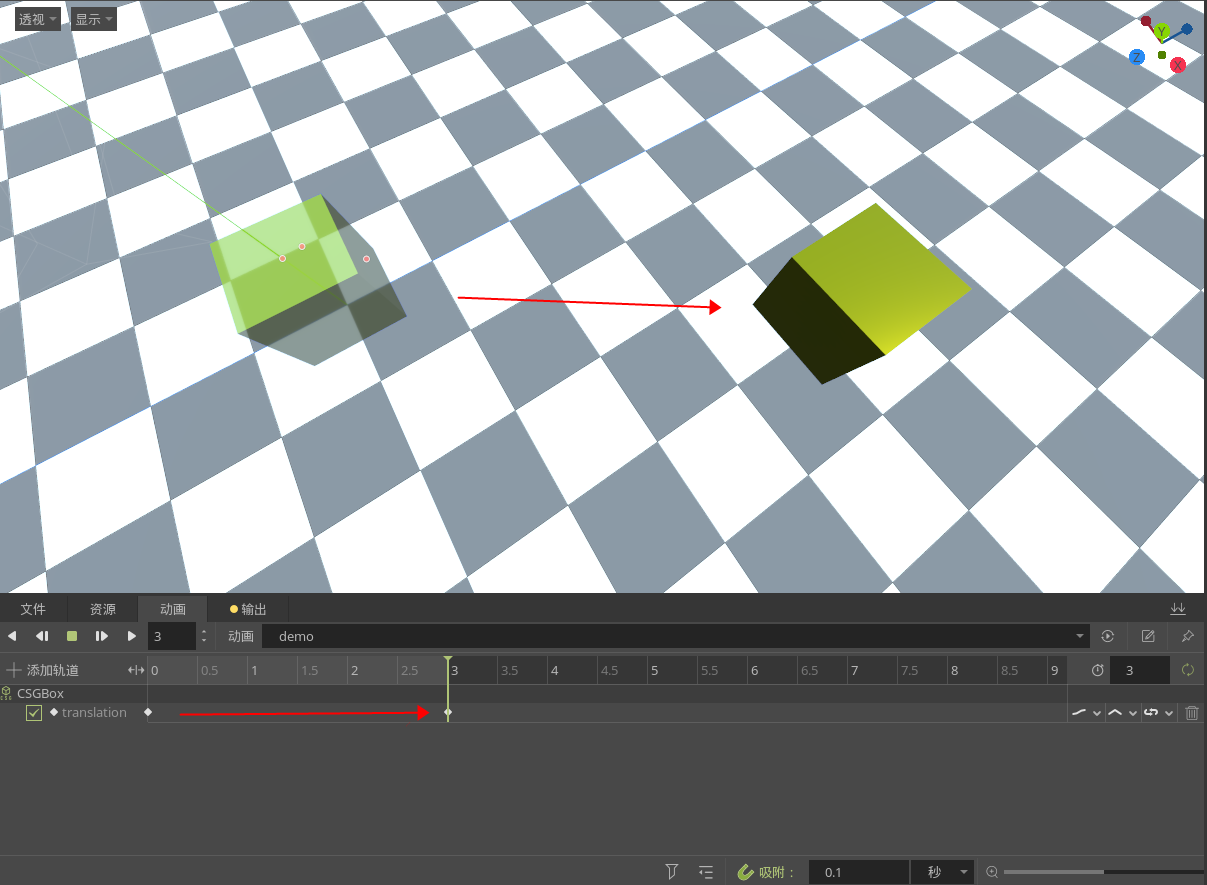This screenshot has height=885, width=1207.
Task: Switch to the 资源 tab
Action: click(x=103, y=609)
